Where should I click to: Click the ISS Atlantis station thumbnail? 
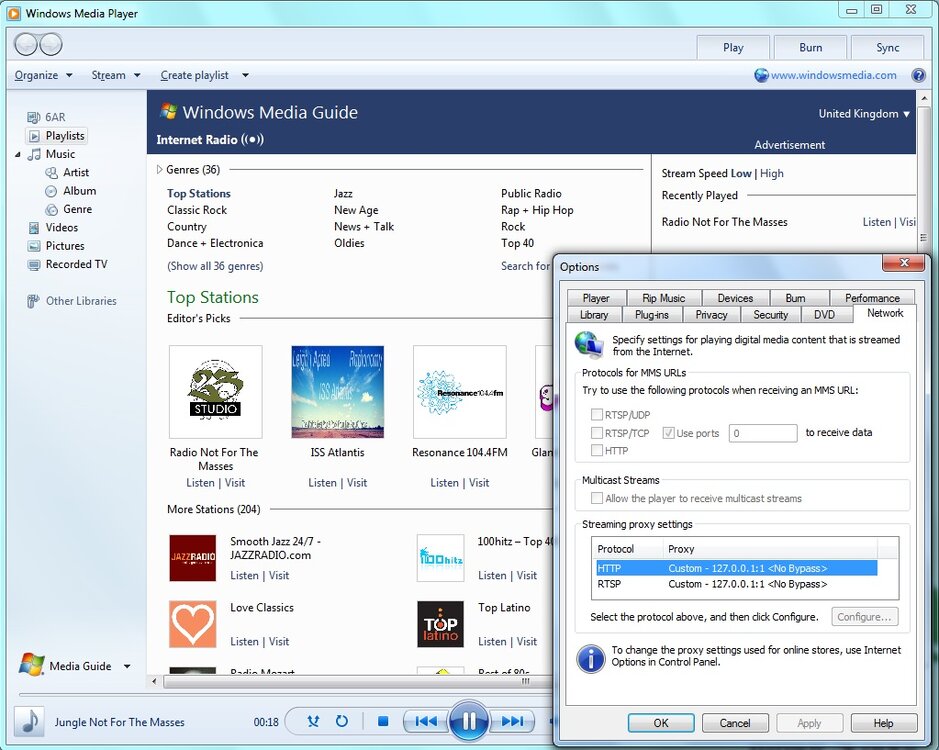coord(338,392)
